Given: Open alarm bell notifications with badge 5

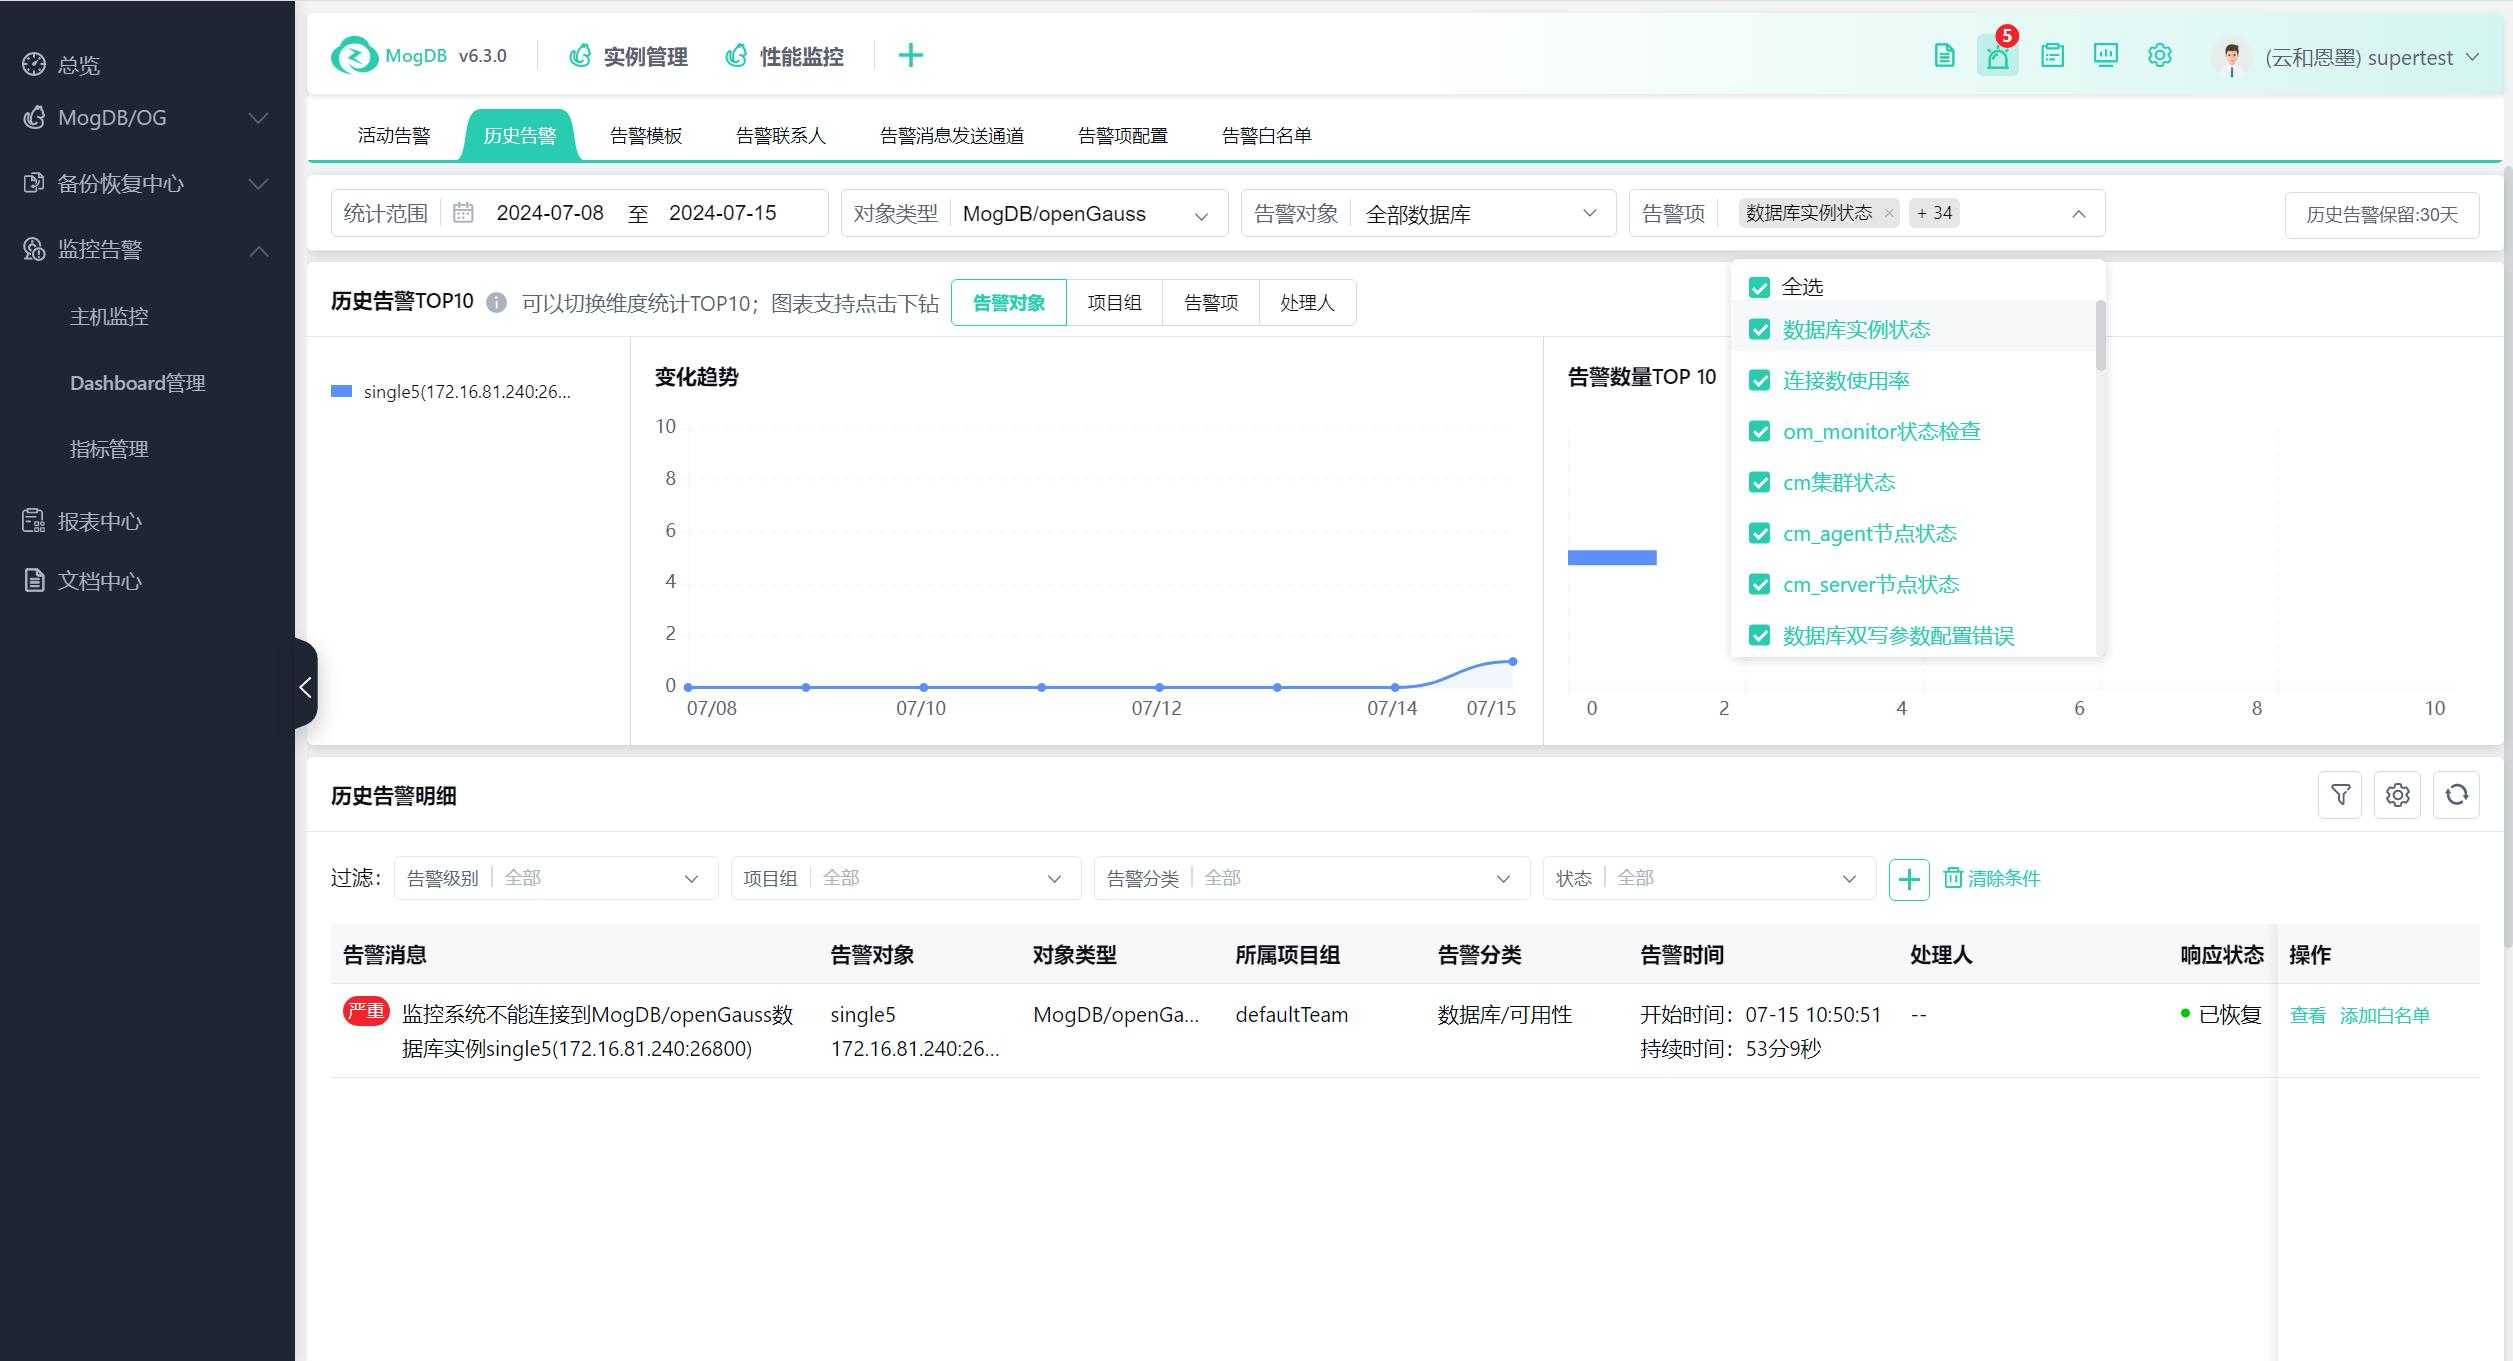Looking at the screenshot, I should tap(1997, 56).
